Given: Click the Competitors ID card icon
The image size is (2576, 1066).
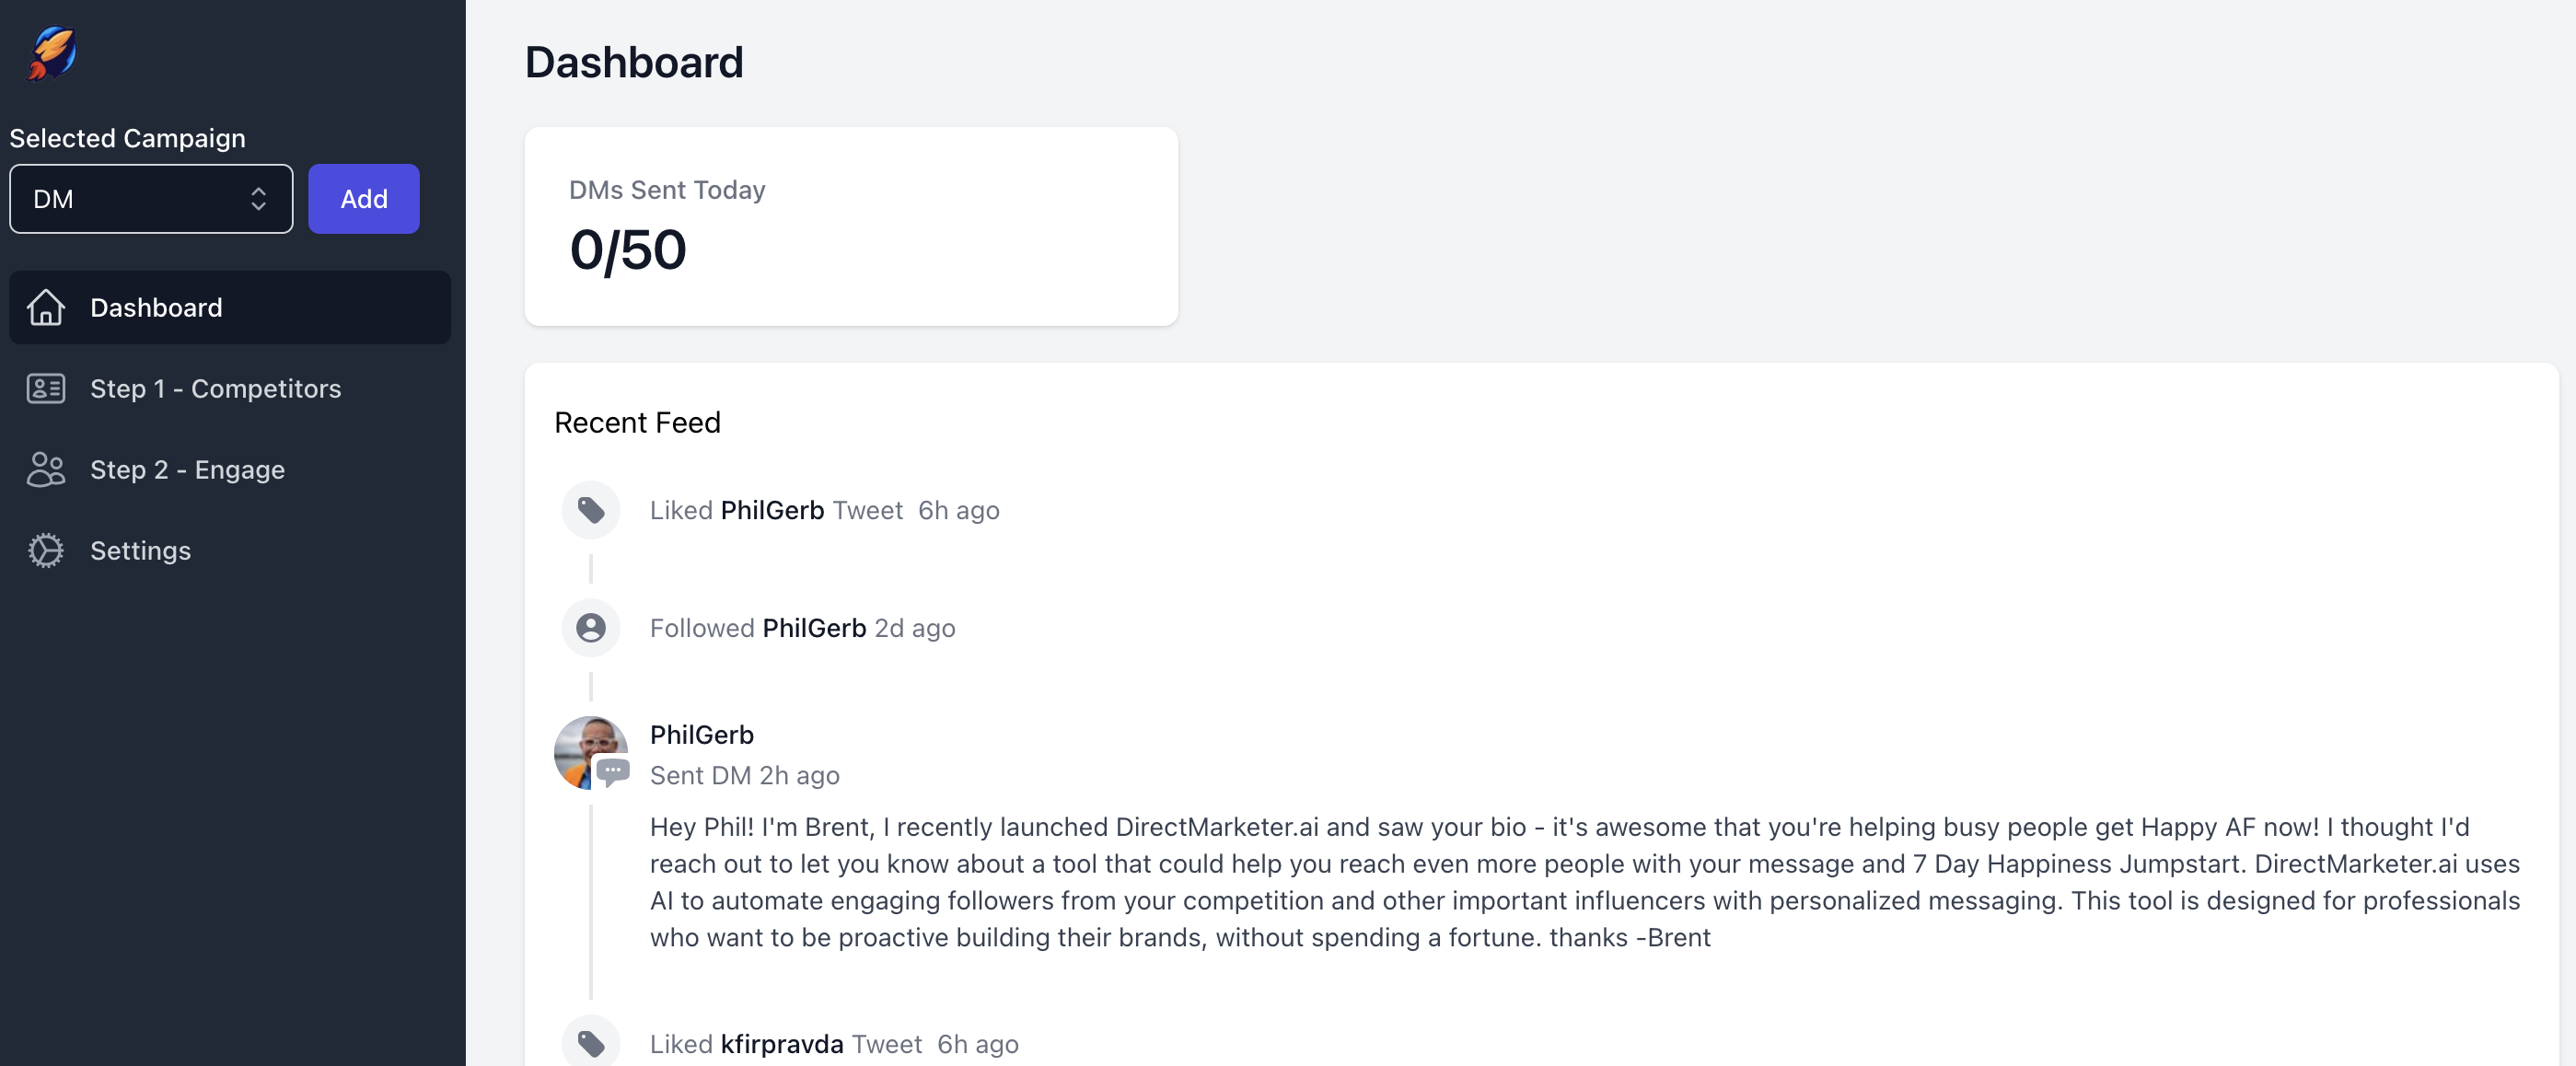Looking at the screenshot, I should click(46, 389).
